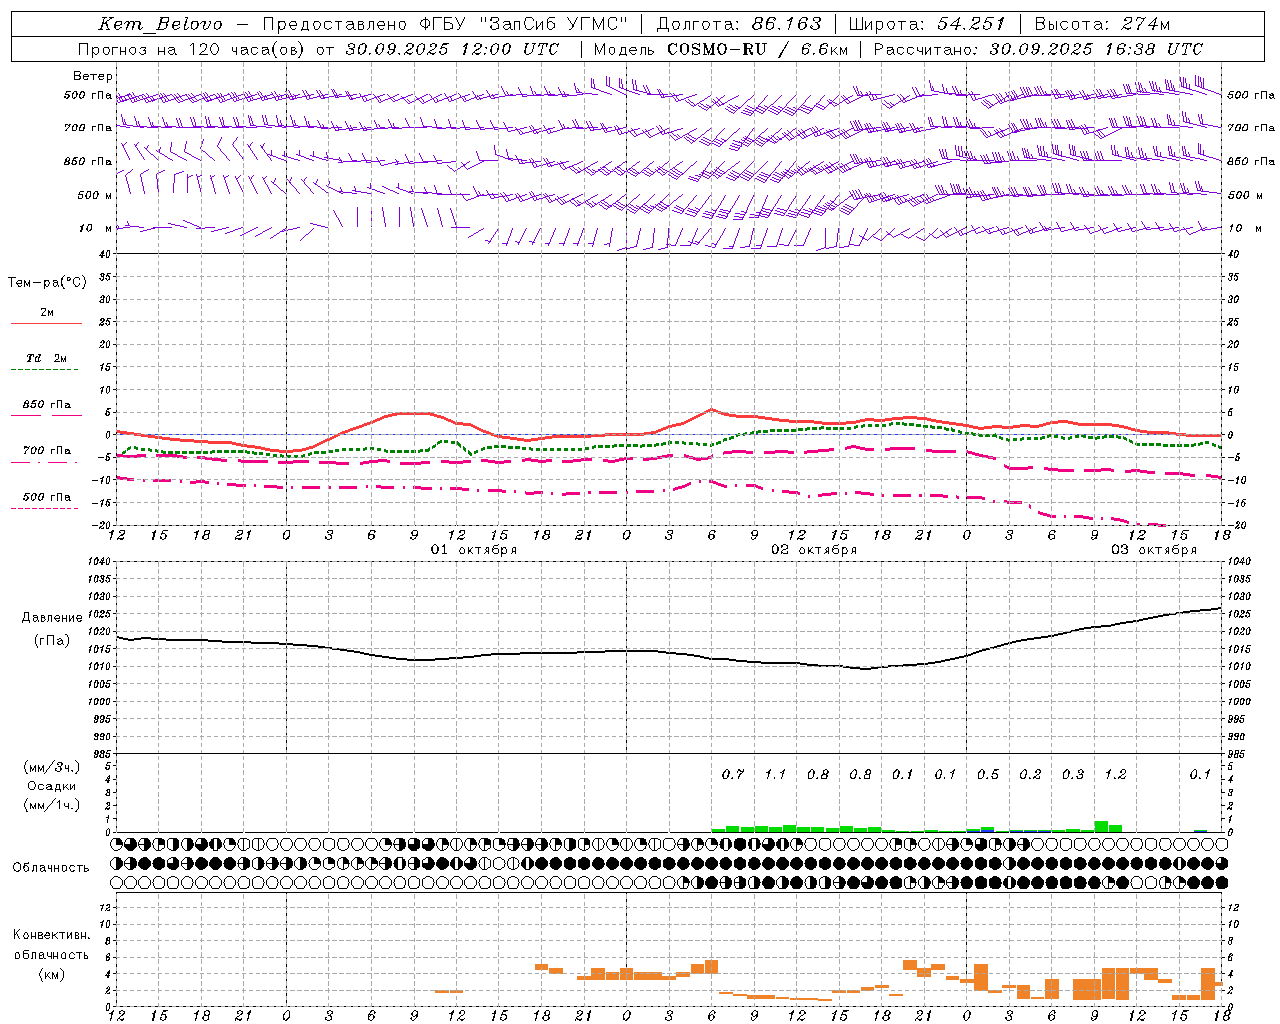This screenshot has width=1280, height=1024.
Task: Click the 01 октября date label
Action: (x=474, y=550)
